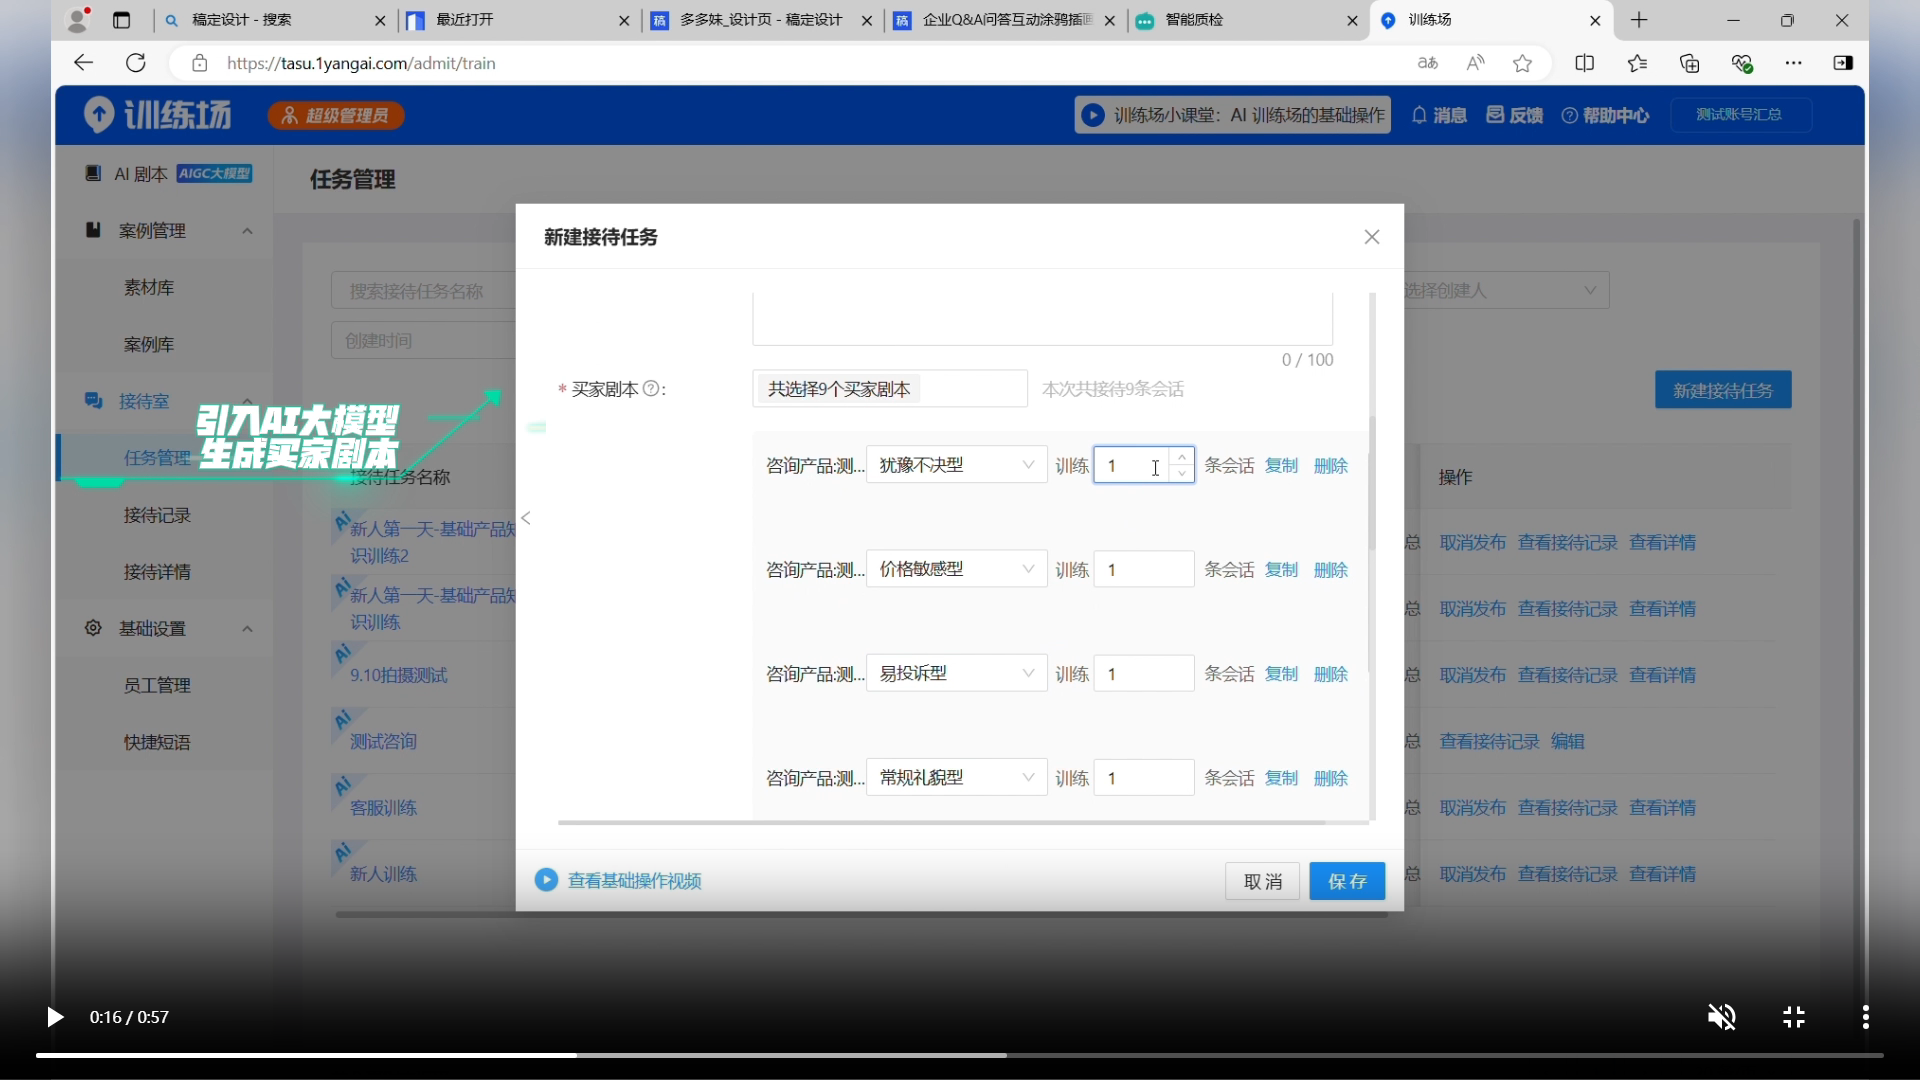Viewport: 1920px width, 1080px height.
Task: Open 选择创建人 dropdown
Action: tap(1505, 290)
